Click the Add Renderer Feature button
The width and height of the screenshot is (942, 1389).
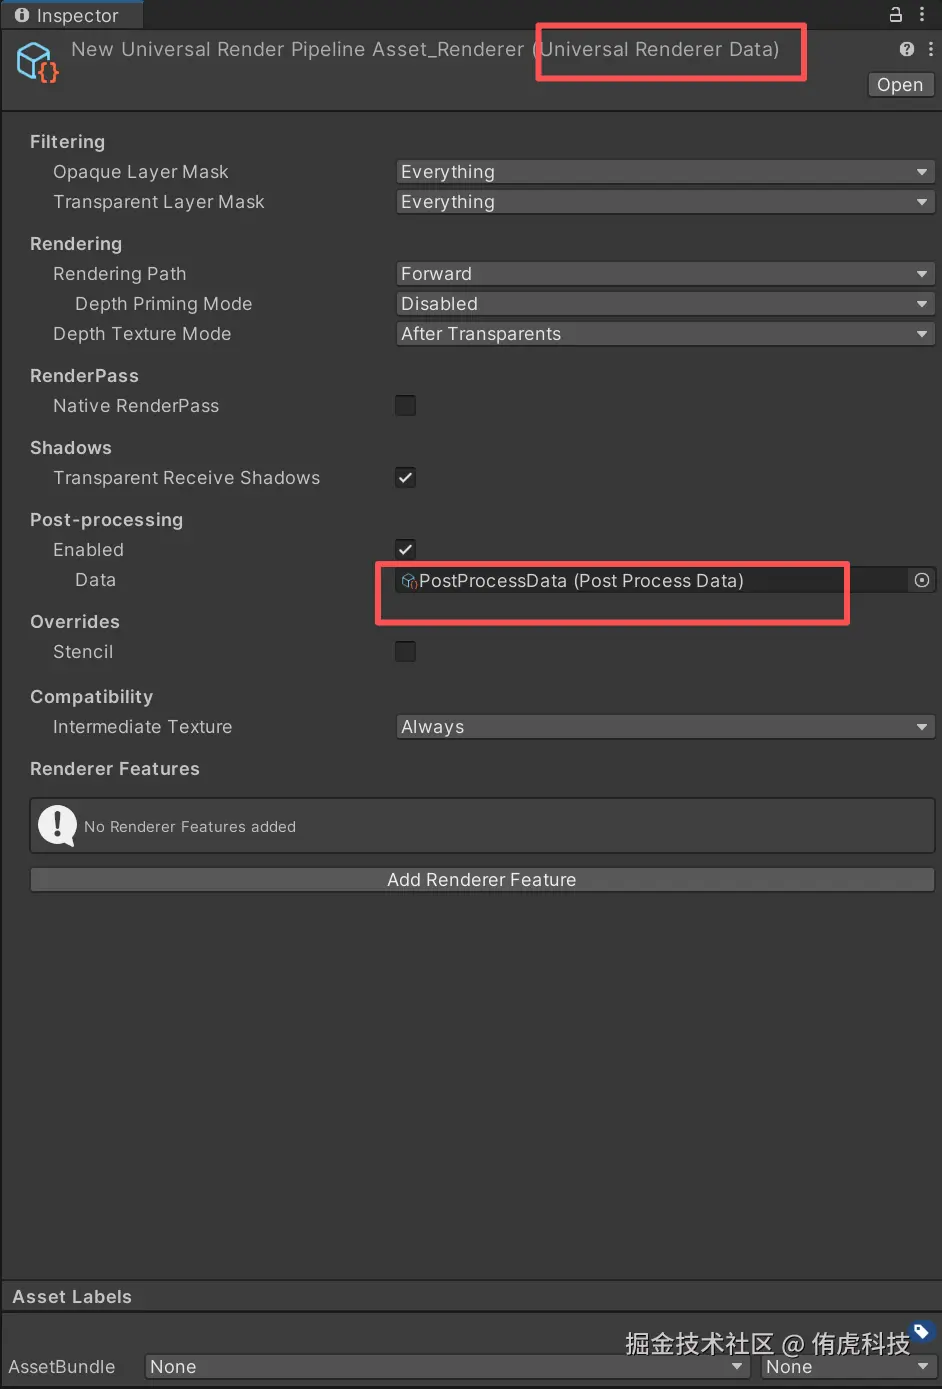tap(482, 880)
